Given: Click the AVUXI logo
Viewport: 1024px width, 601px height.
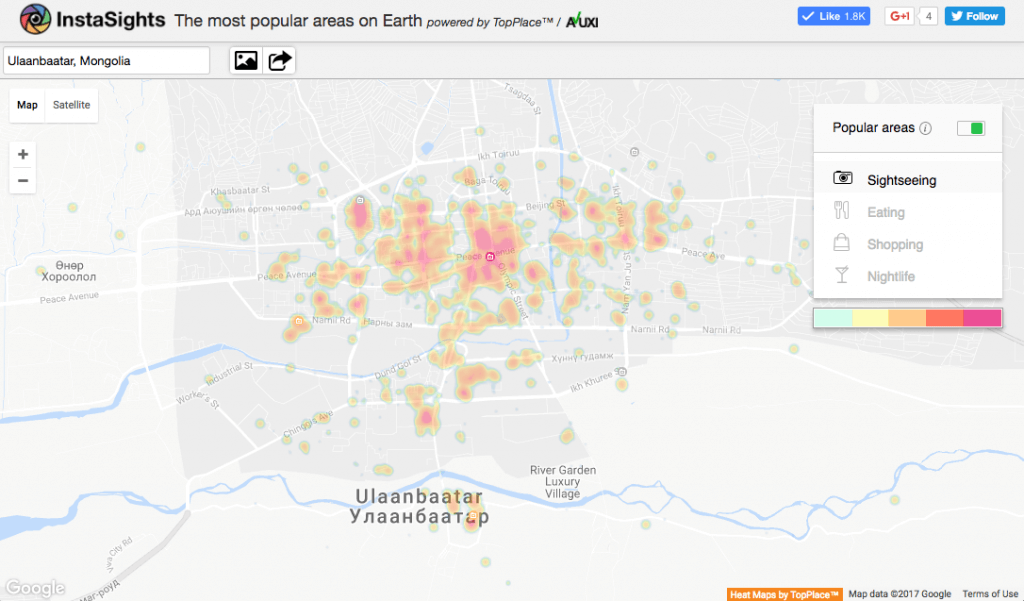Looking at the screenshot, I should (582, 21).
